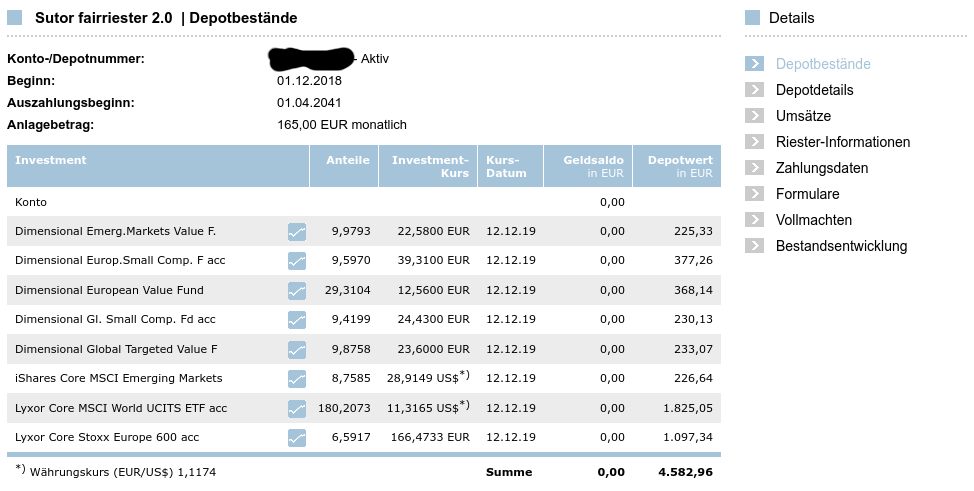Open Depotbestände menu item
974x491 pixels.
coord(822,64)
